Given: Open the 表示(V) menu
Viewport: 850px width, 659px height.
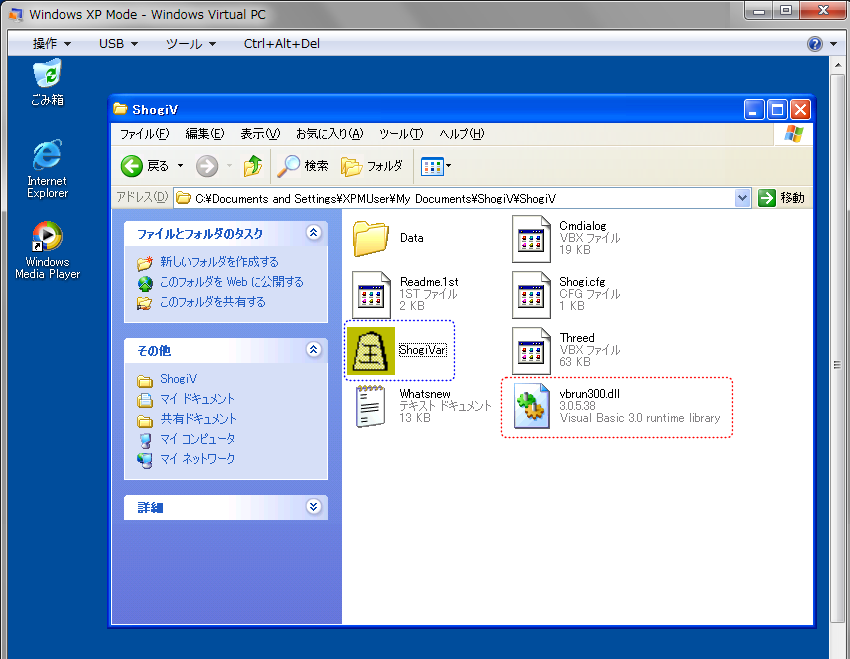Looking at the screenshot, I should click(x=260, y=134).
